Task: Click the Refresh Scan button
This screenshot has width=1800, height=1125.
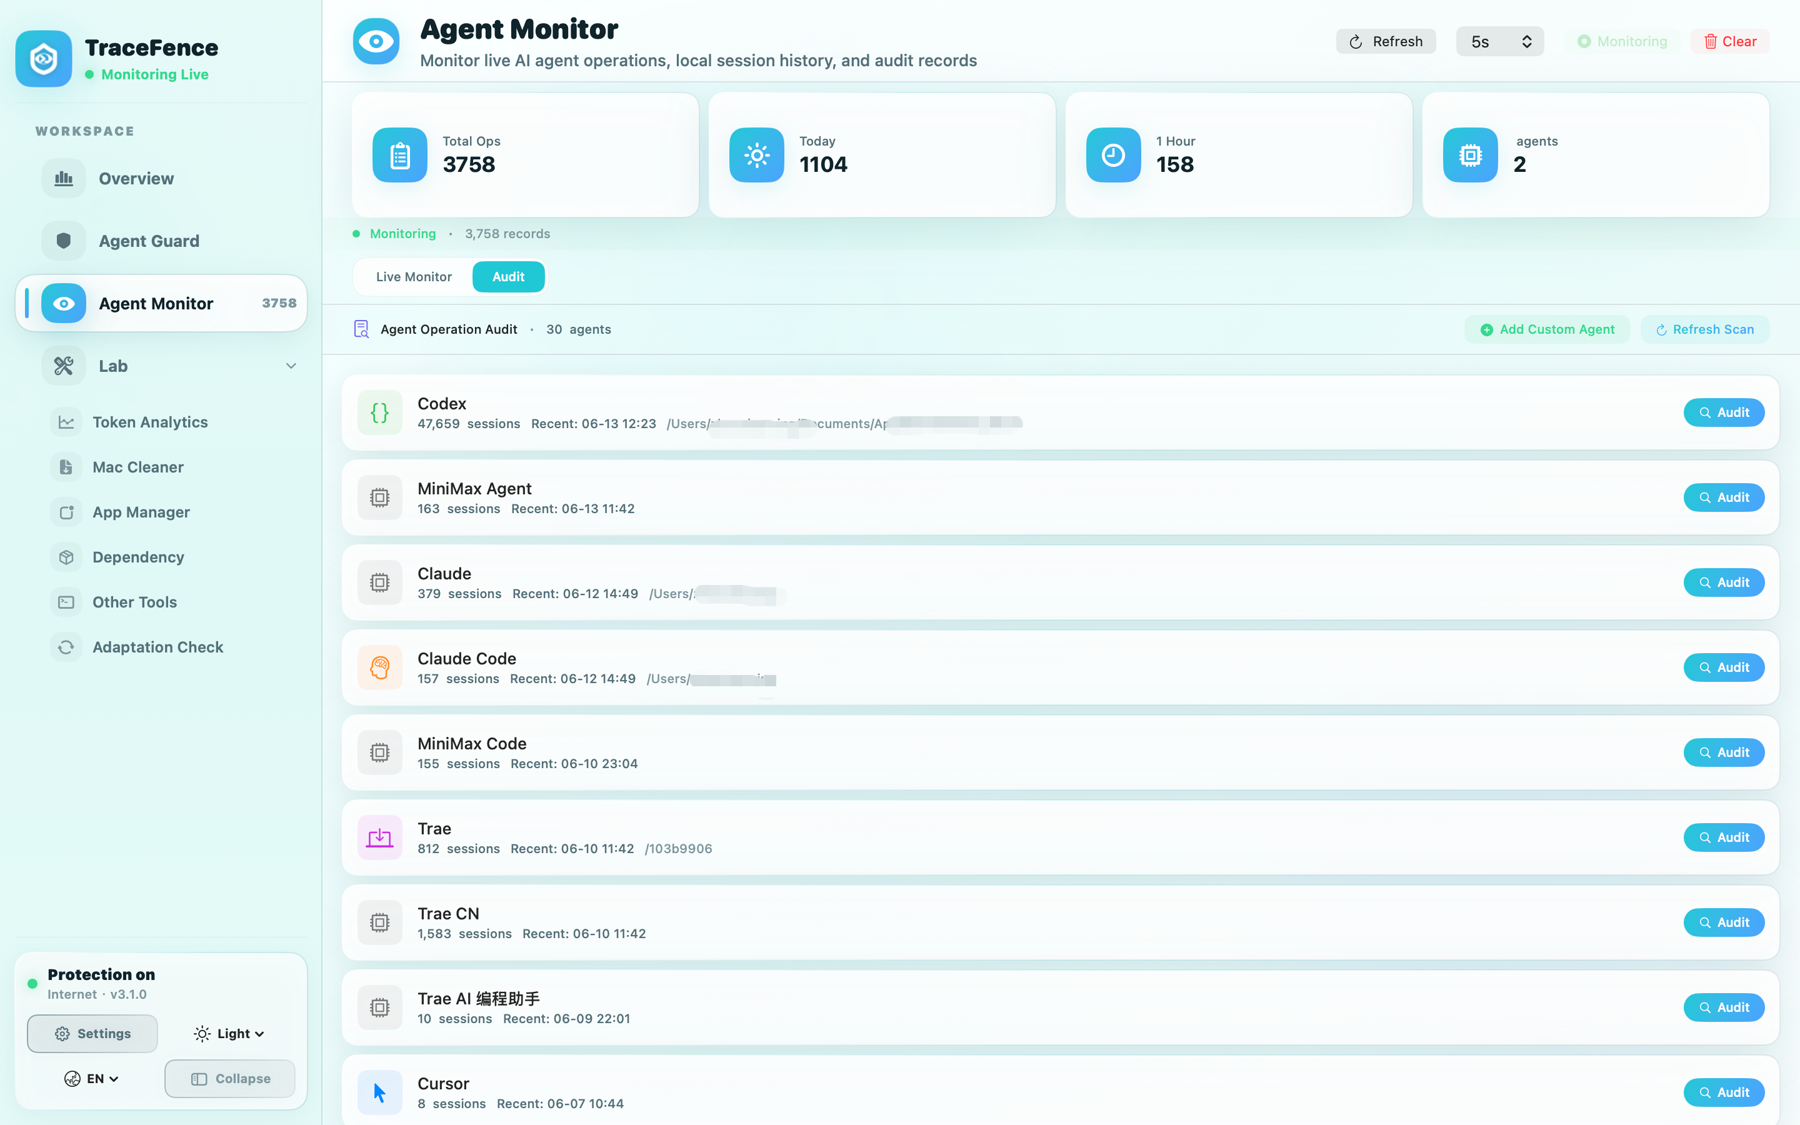Action: tap(1705, 329)
